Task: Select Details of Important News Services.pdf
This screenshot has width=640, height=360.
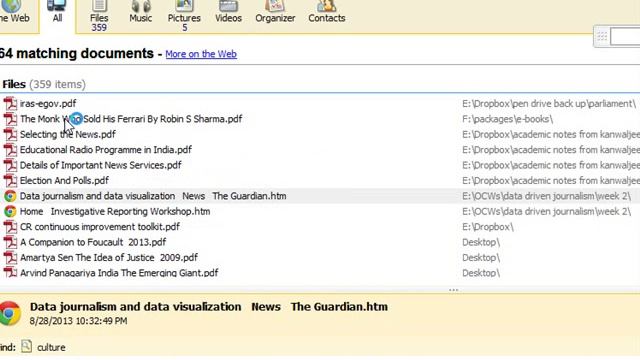Action: click(x=100, y=165)
